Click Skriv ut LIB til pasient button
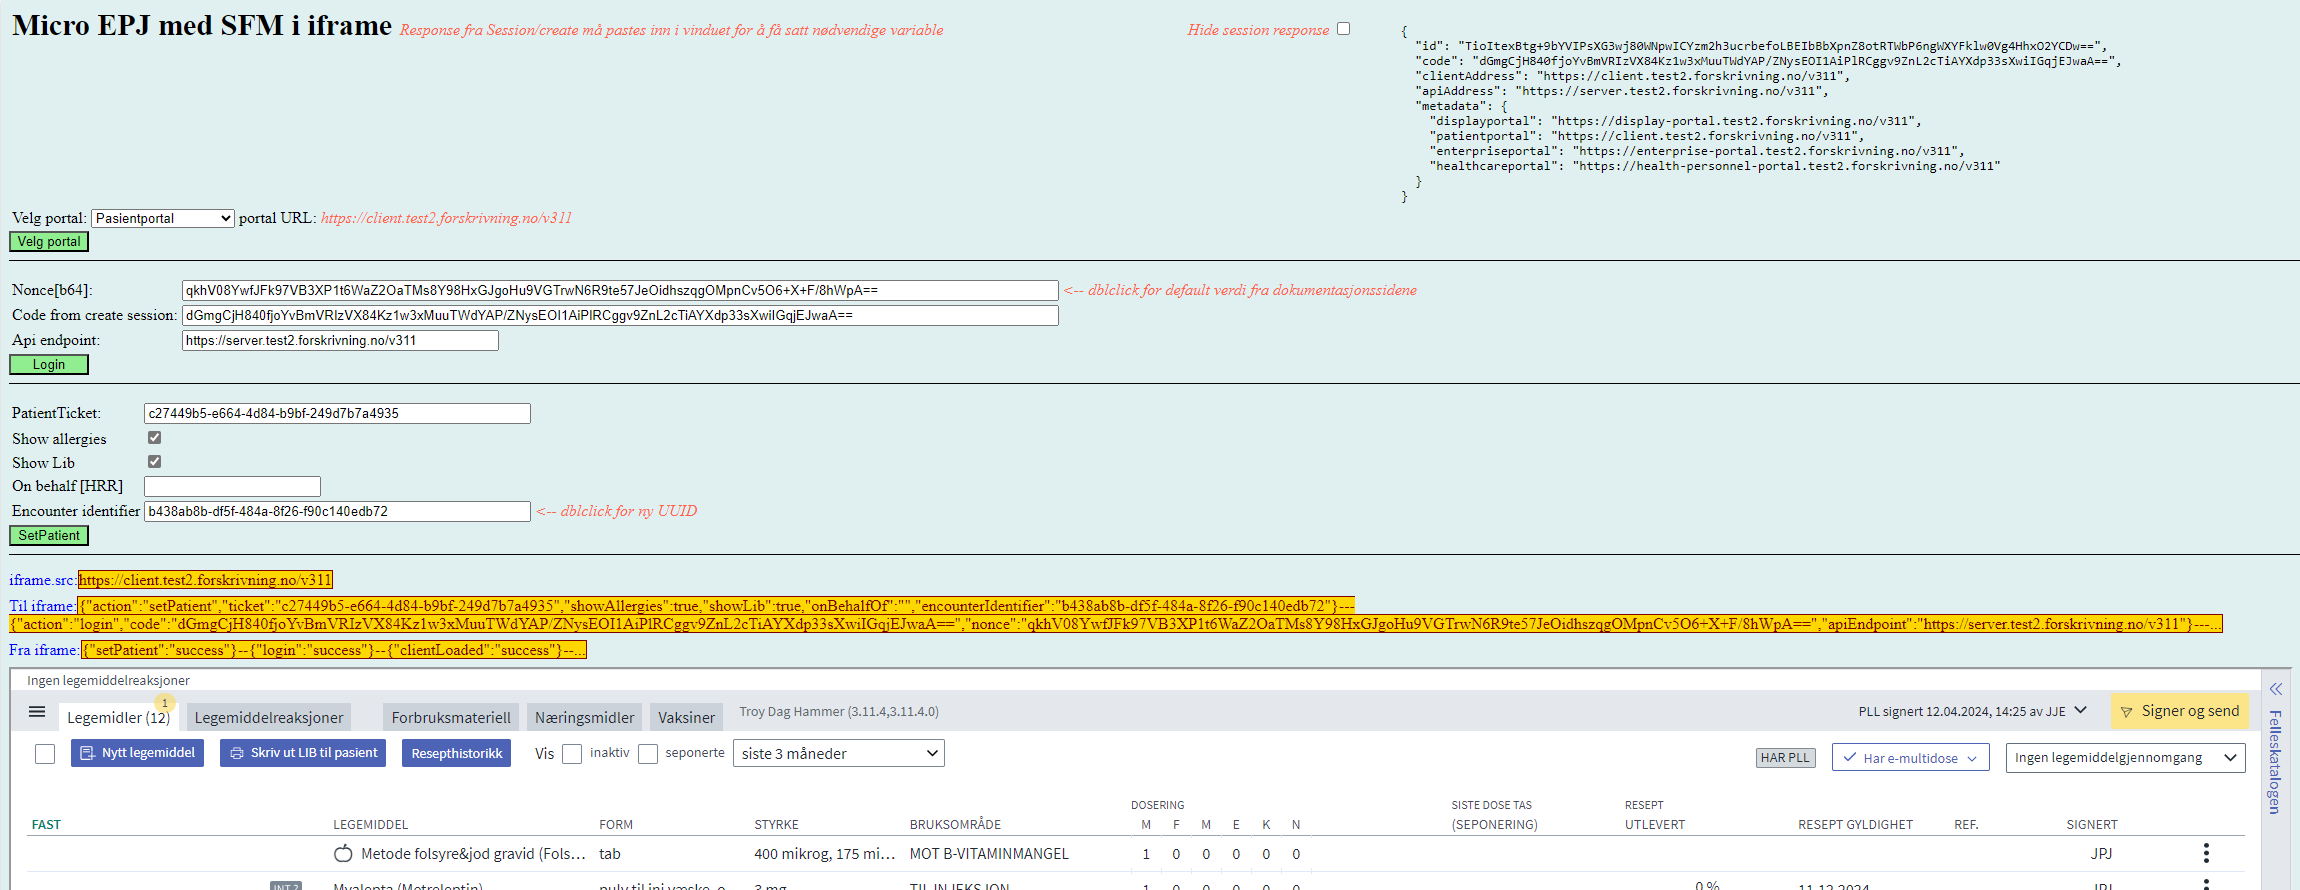This screenshot has width=2300, height=890. 304,753
